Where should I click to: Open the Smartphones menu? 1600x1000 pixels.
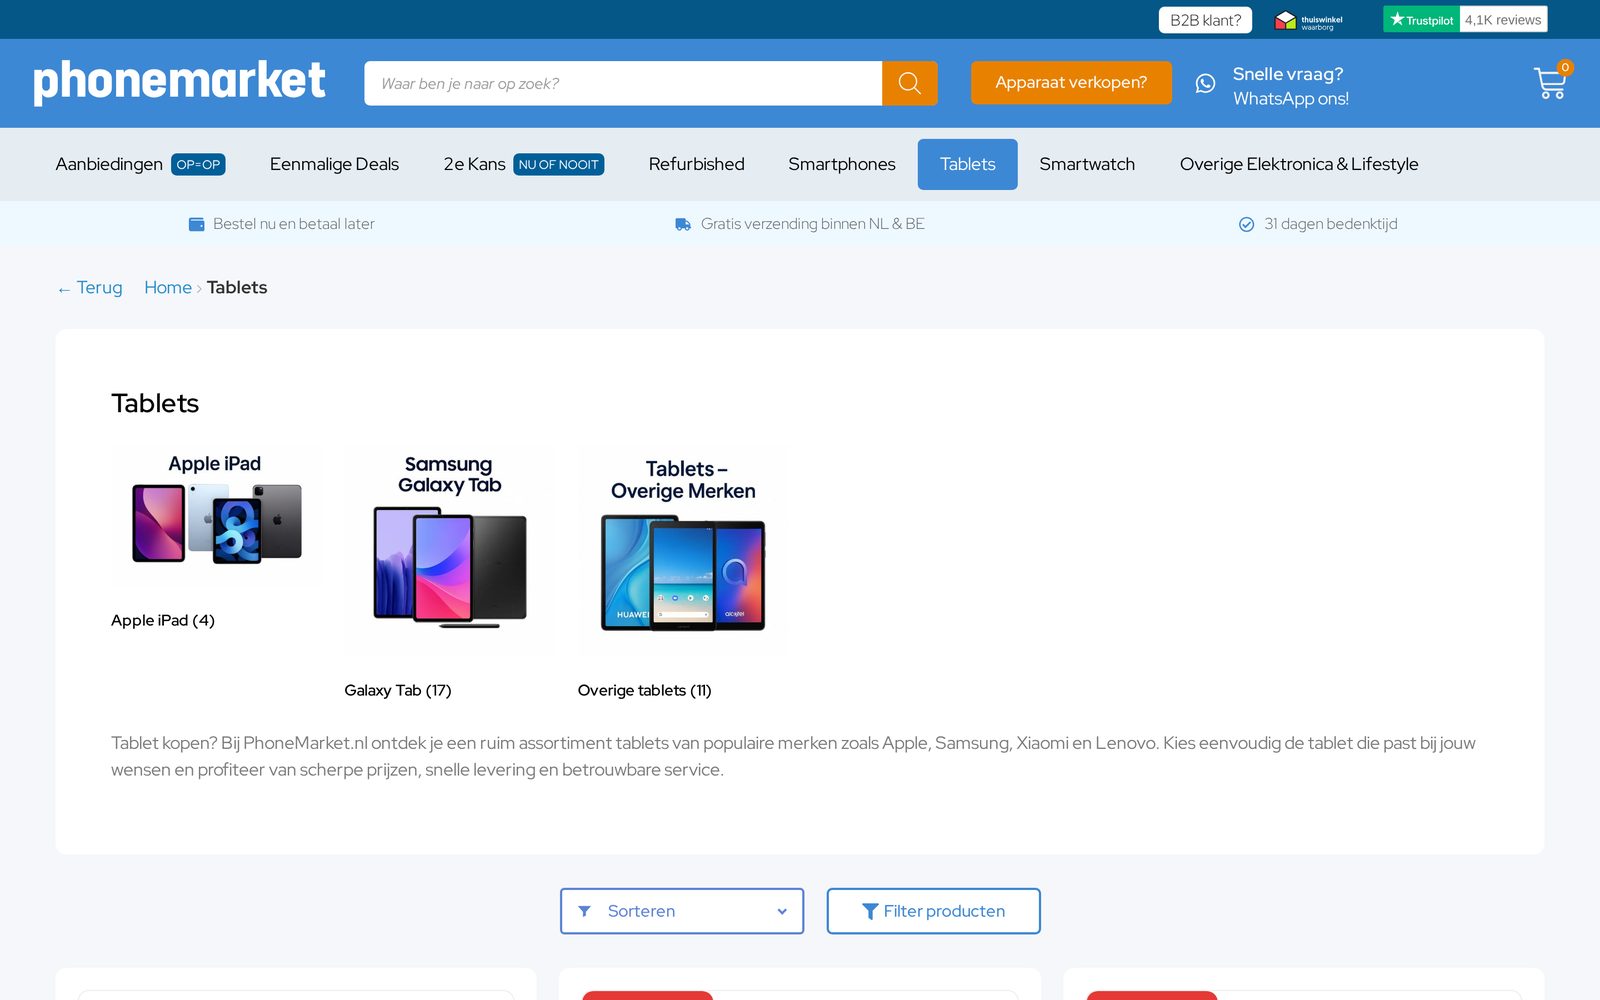(842, 164)
